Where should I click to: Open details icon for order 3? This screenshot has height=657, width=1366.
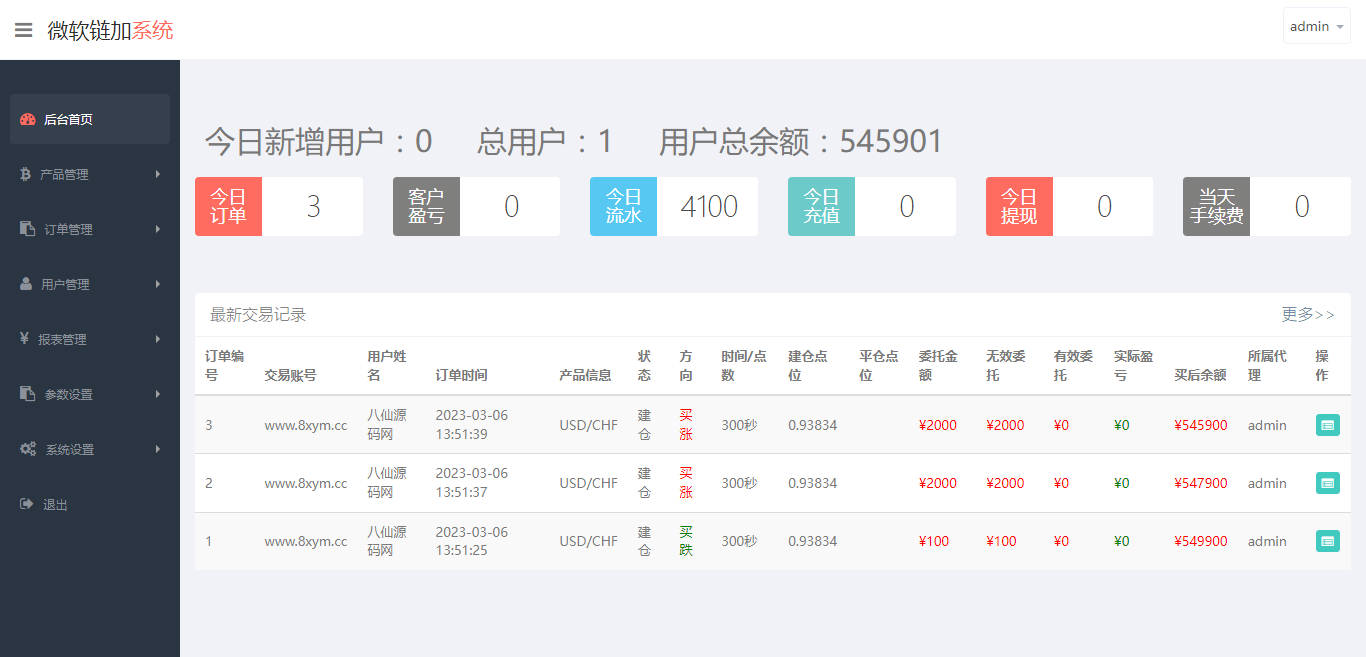(x=1327, y=425)
